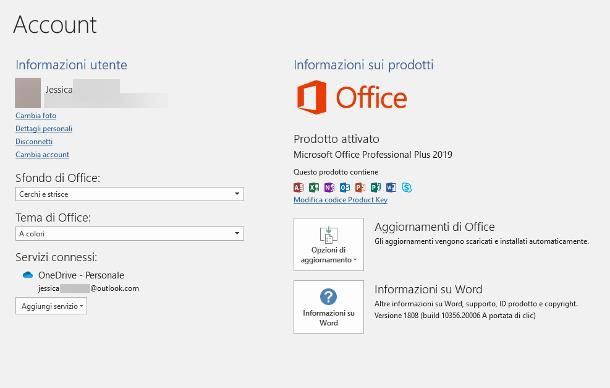Click the Versione 1808 build text

455,315
